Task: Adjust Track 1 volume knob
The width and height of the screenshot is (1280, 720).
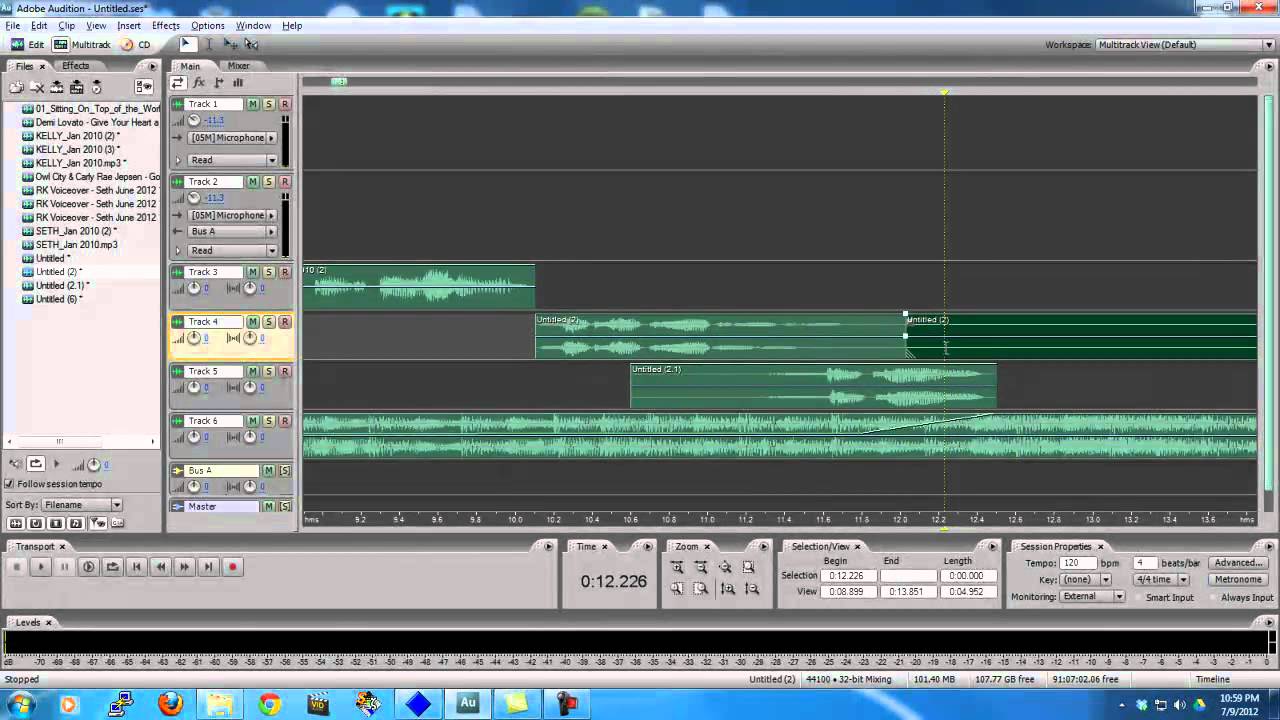Action: (194, 120)
